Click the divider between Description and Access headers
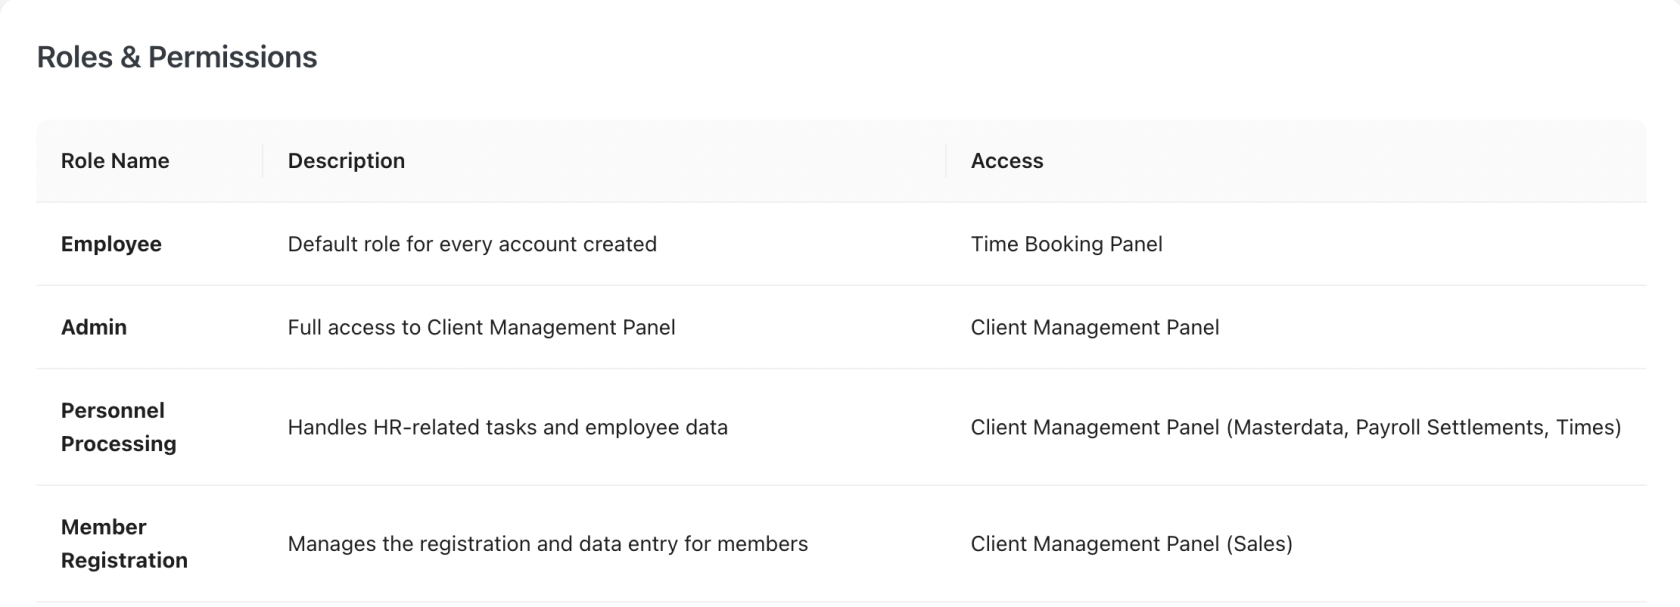 tap(946, 161)
